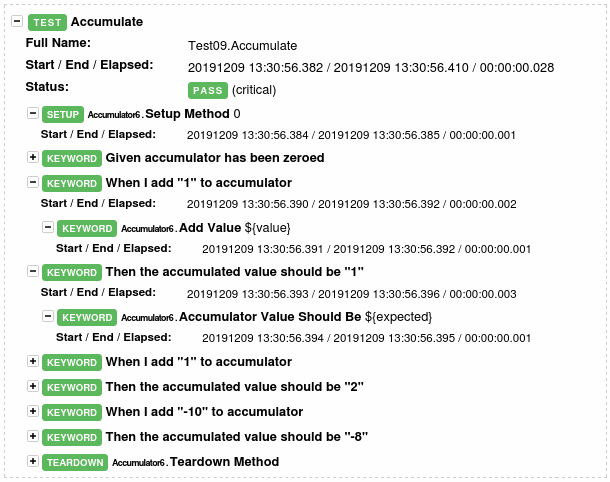
Task: Click the green PASS status badge
Action: [208, 90]
